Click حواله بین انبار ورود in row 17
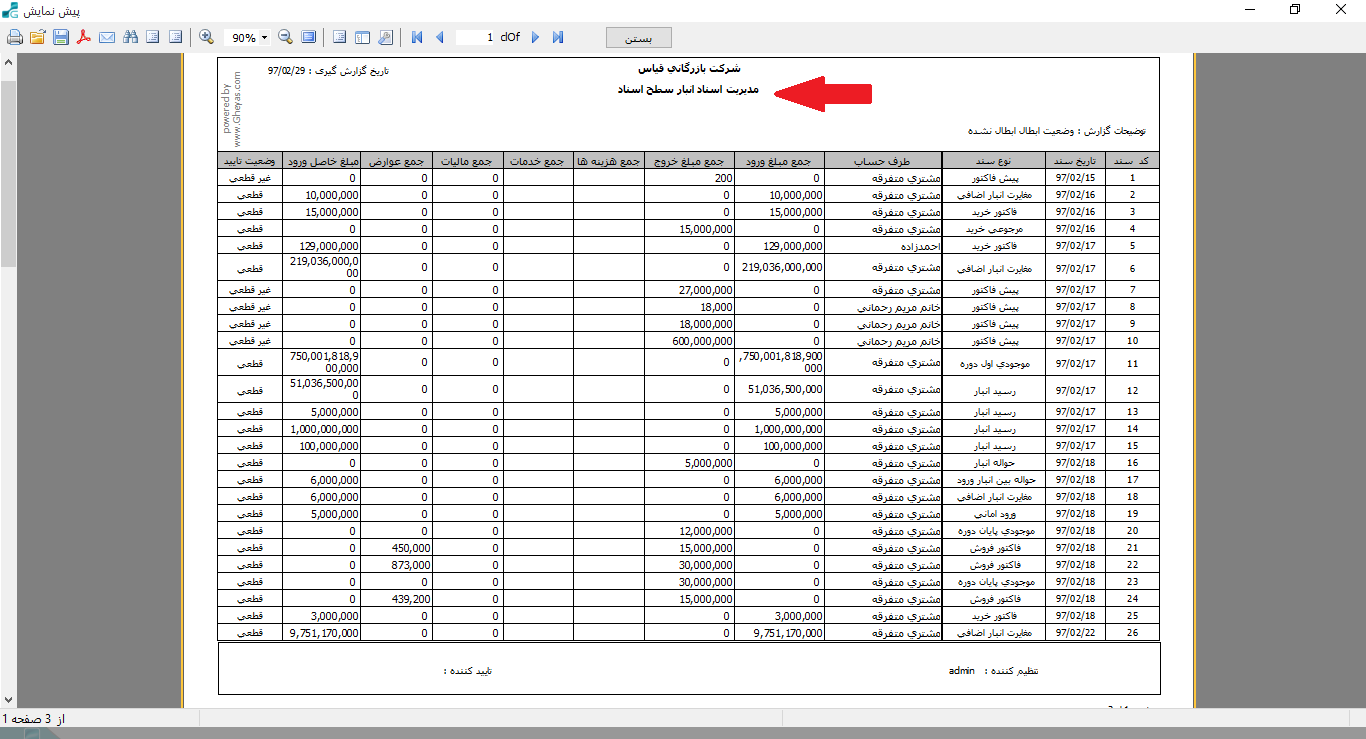Viewport: 1366px width, 739px height. [996, 480]
